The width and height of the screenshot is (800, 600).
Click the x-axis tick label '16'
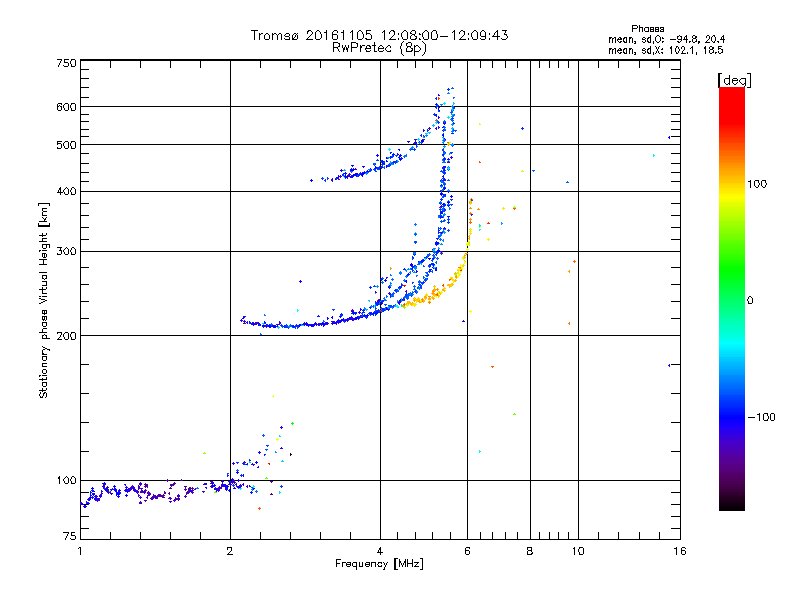point(680,551)
